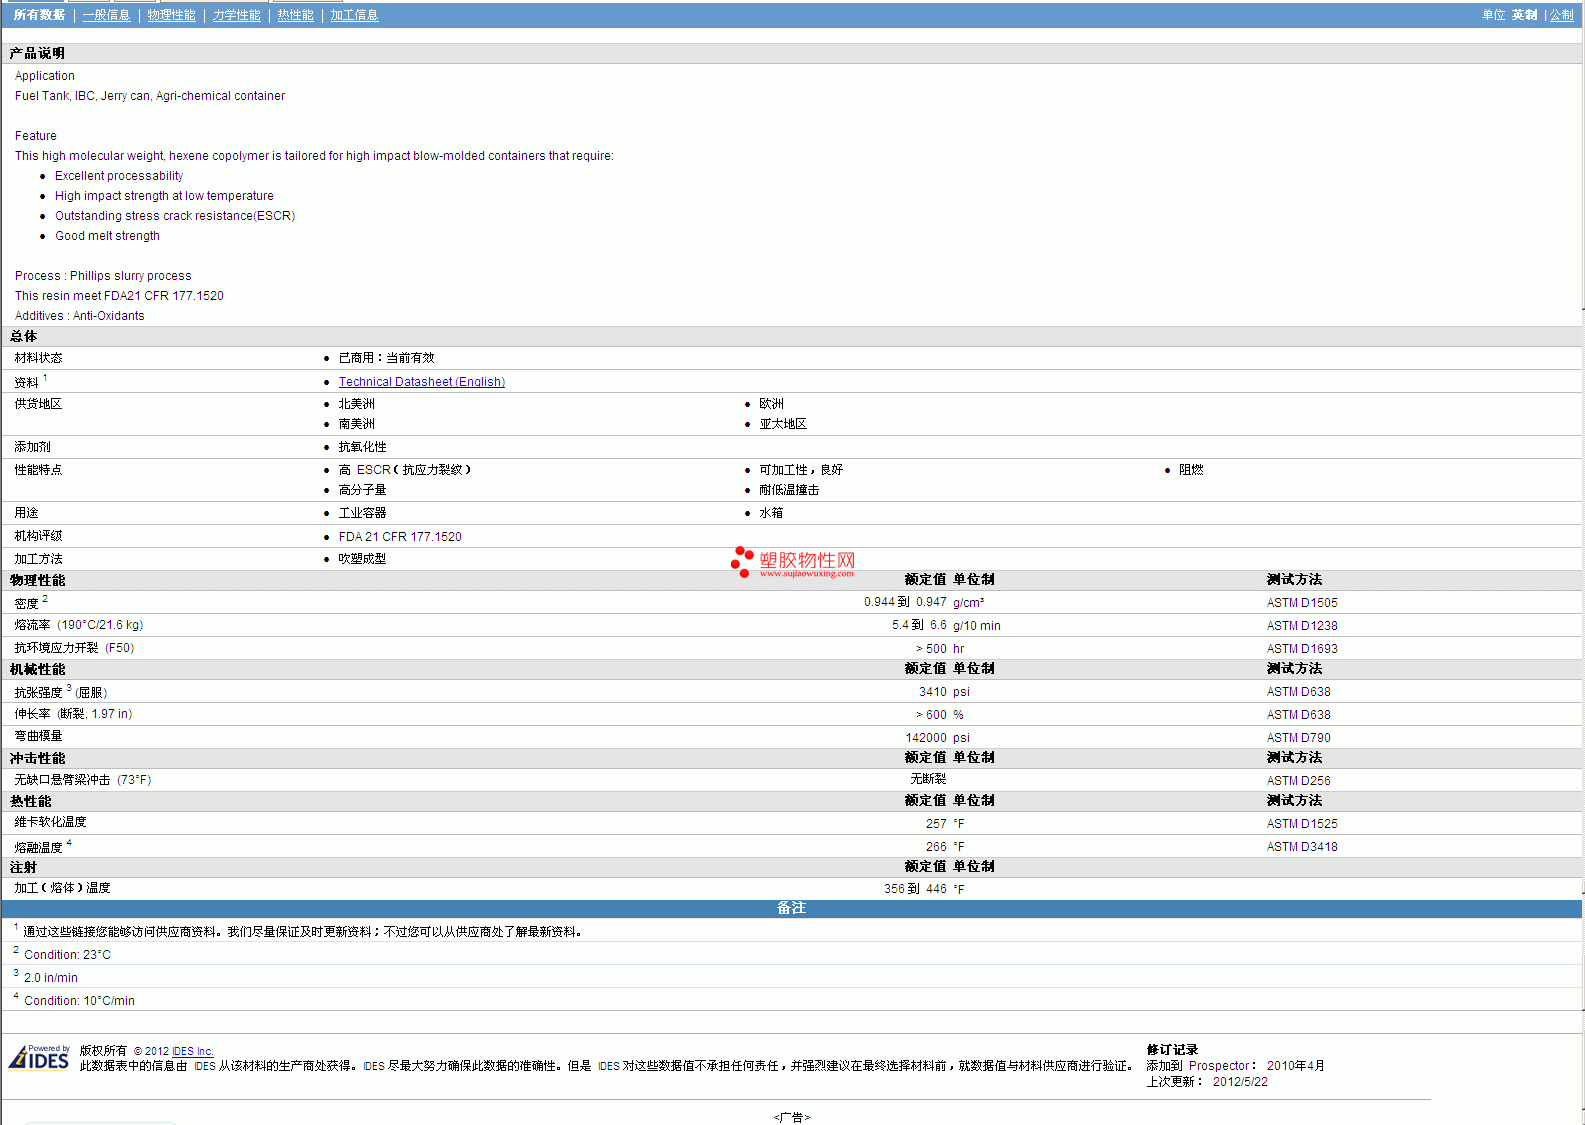
Task: Open the 力学性能 tab
Action: click(236, 15)
